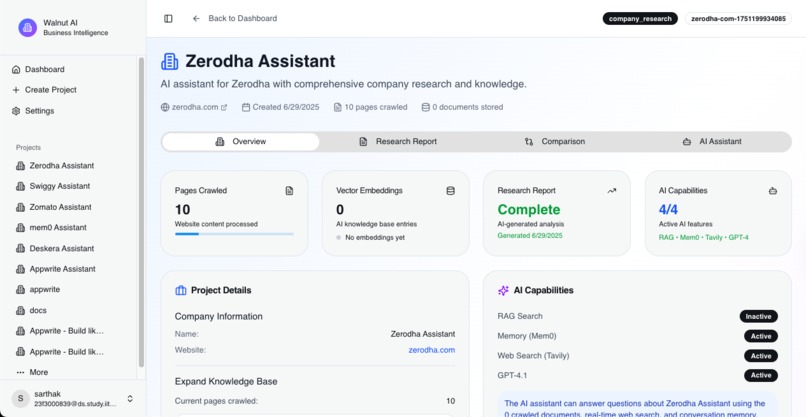Click the Projects section label in sidebar
This screenshot has height=417, width=806.
click(28, 148)
